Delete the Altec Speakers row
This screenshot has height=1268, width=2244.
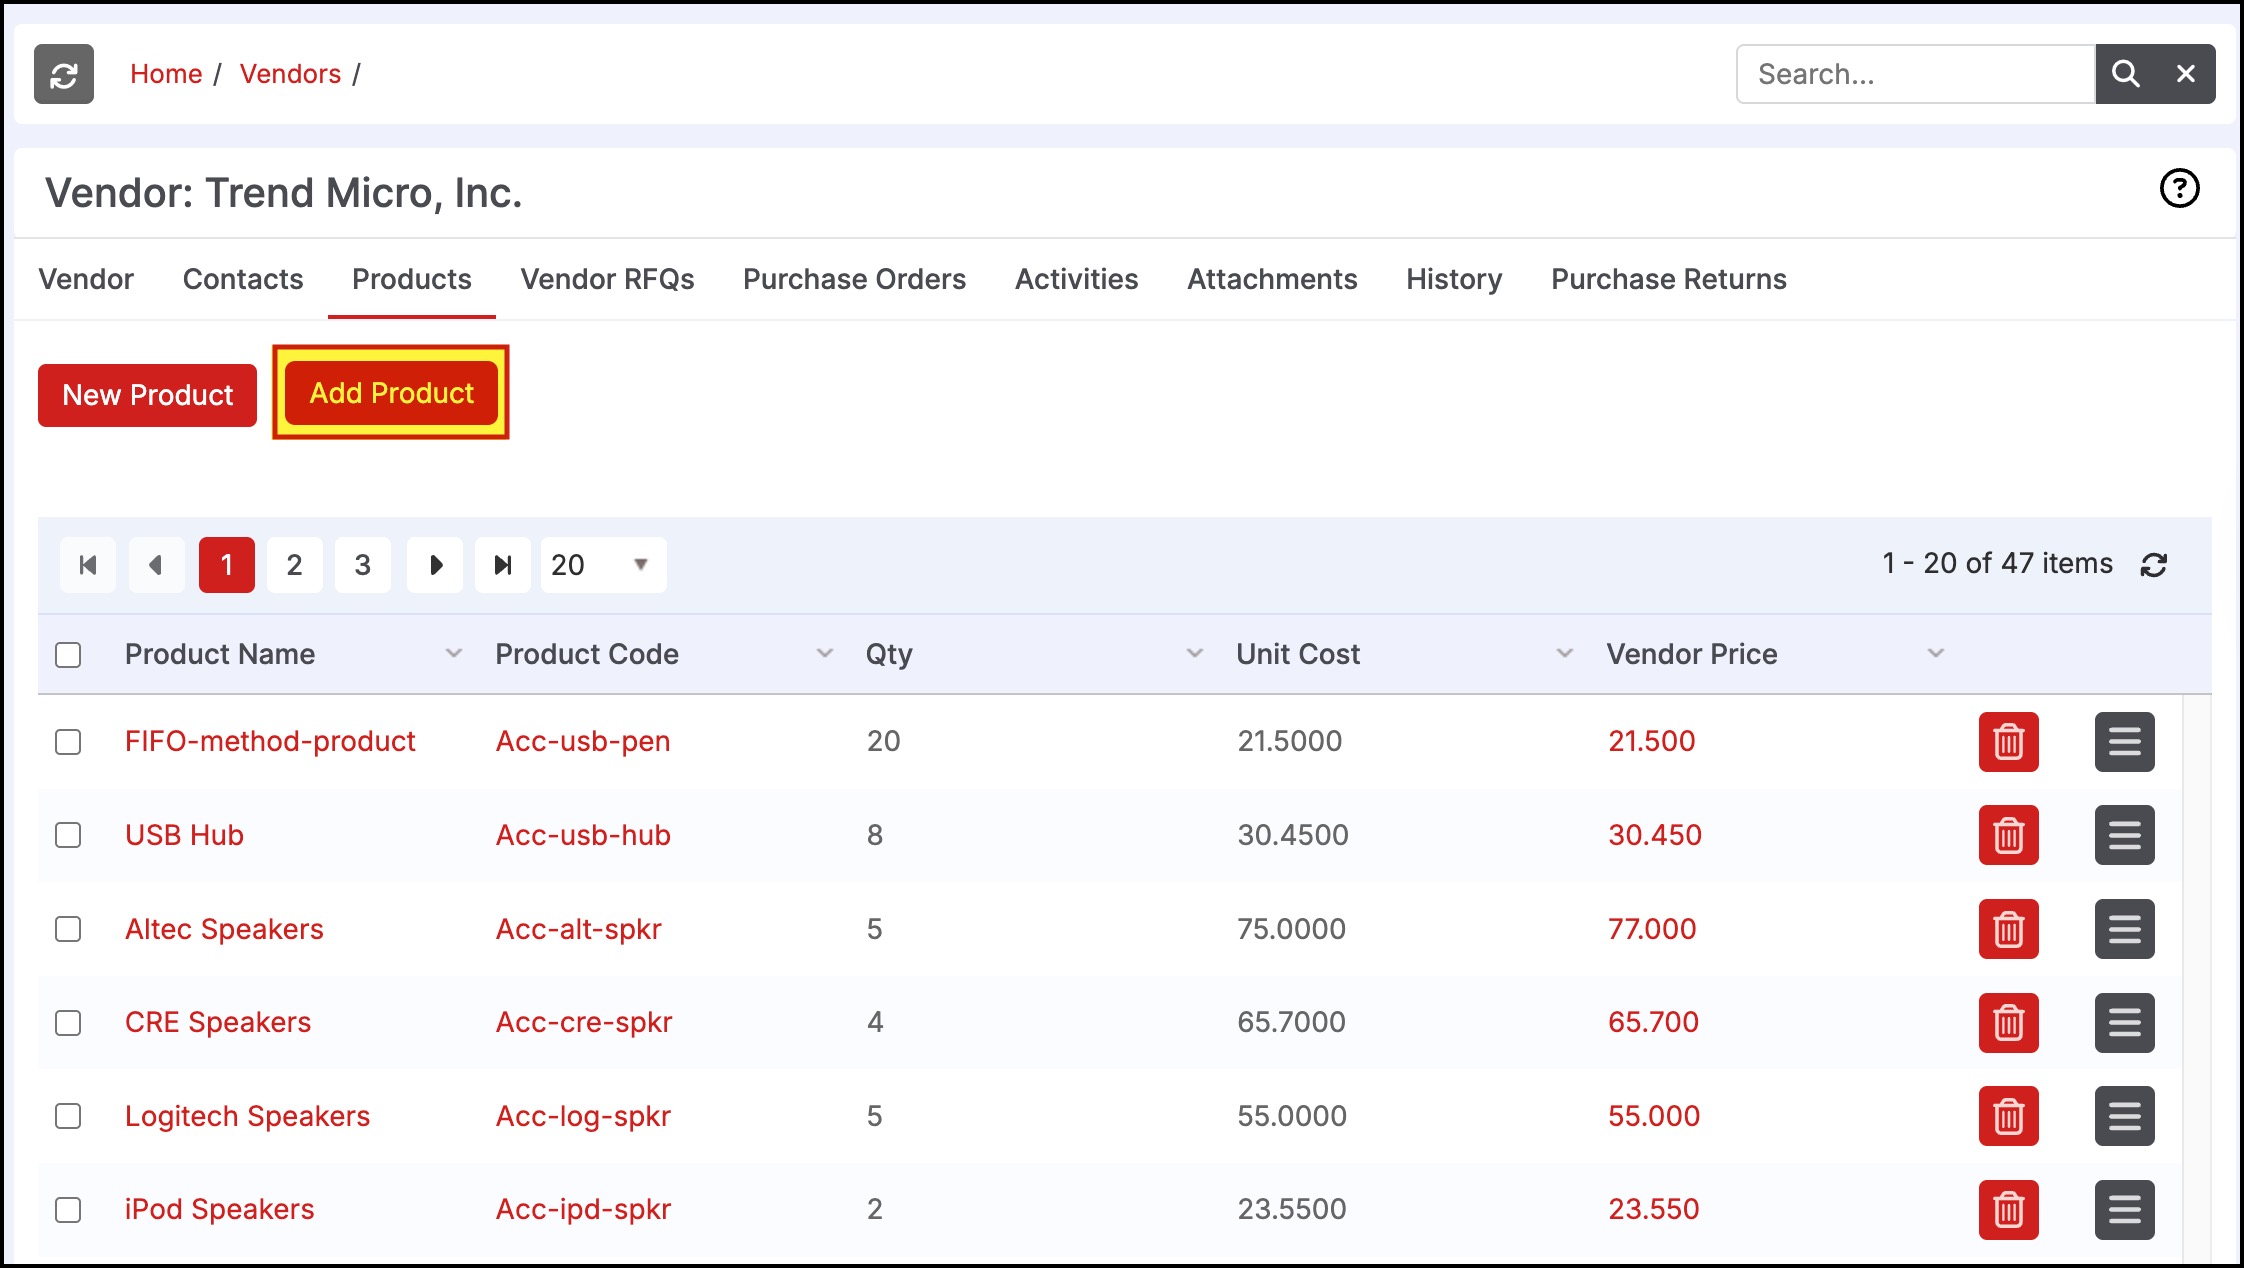(2009, 929)
